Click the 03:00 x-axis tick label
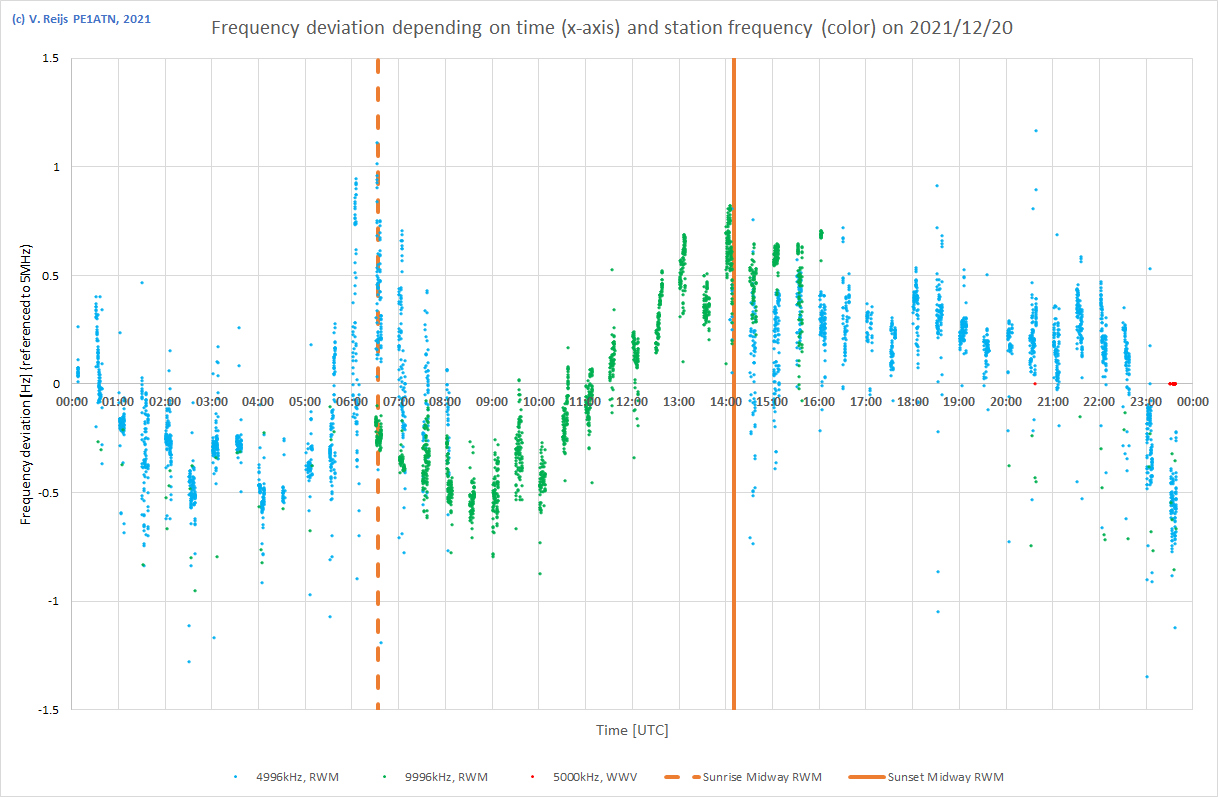This screenshot has height=797, width=1218. click(212, 401)
